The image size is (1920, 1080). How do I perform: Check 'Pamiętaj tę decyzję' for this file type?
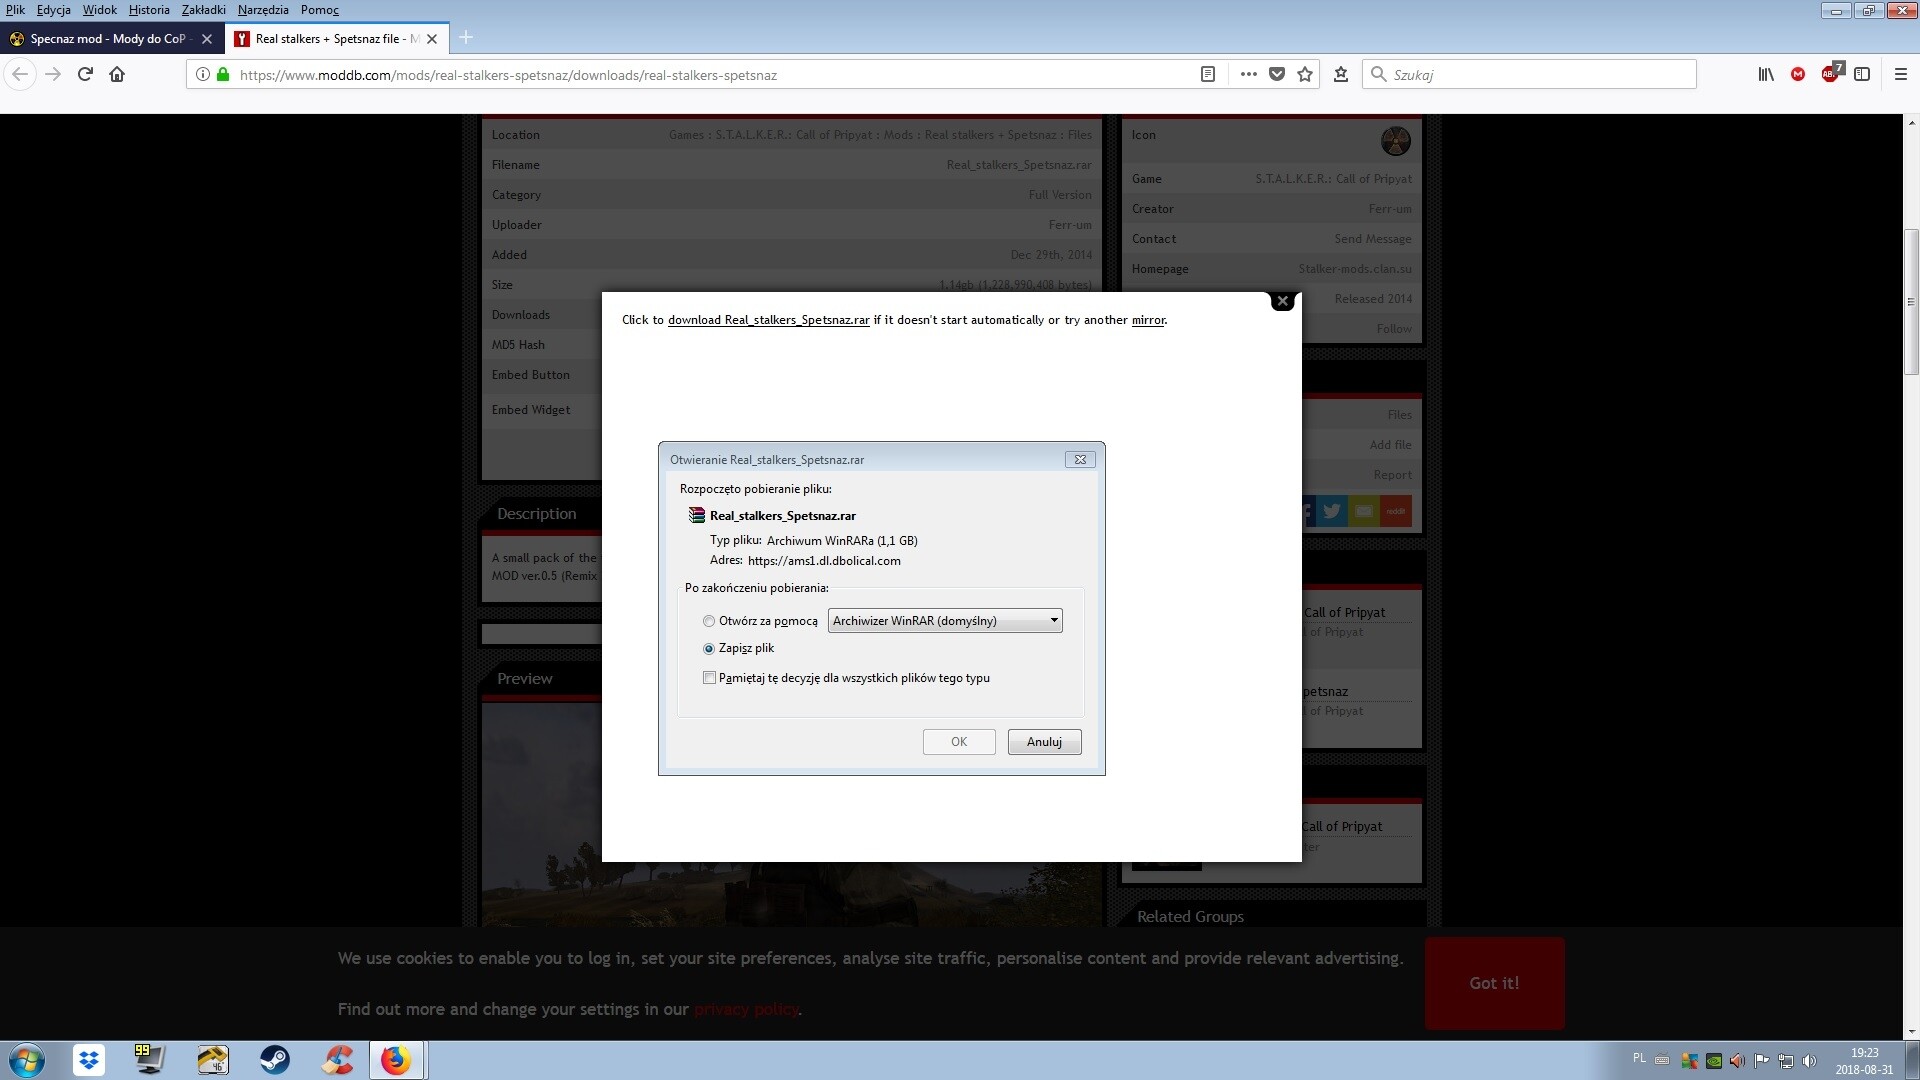[x=710, y=678]
